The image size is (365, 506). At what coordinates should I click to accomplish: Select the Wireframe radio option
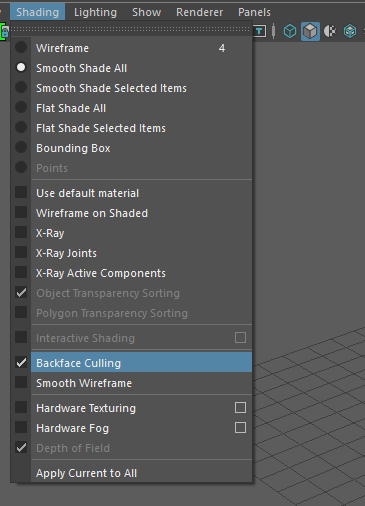coord(132,48)
